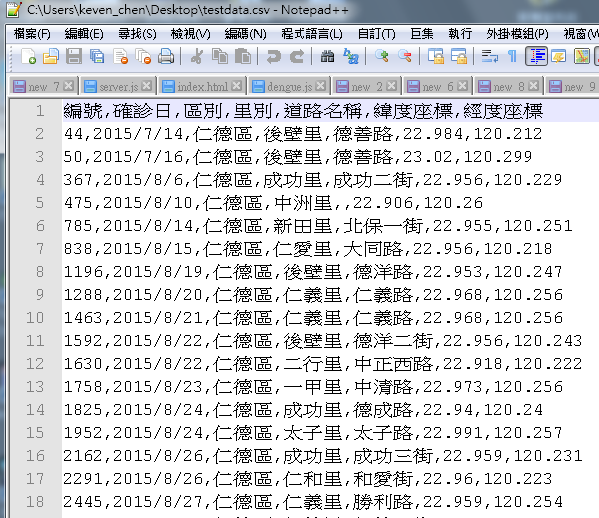Click the Close All documents icon

click(143, 57)
